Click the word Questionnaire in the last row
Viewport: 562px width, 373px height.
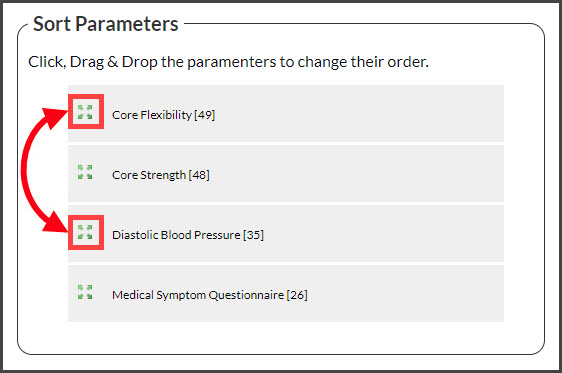click(246, 295)
